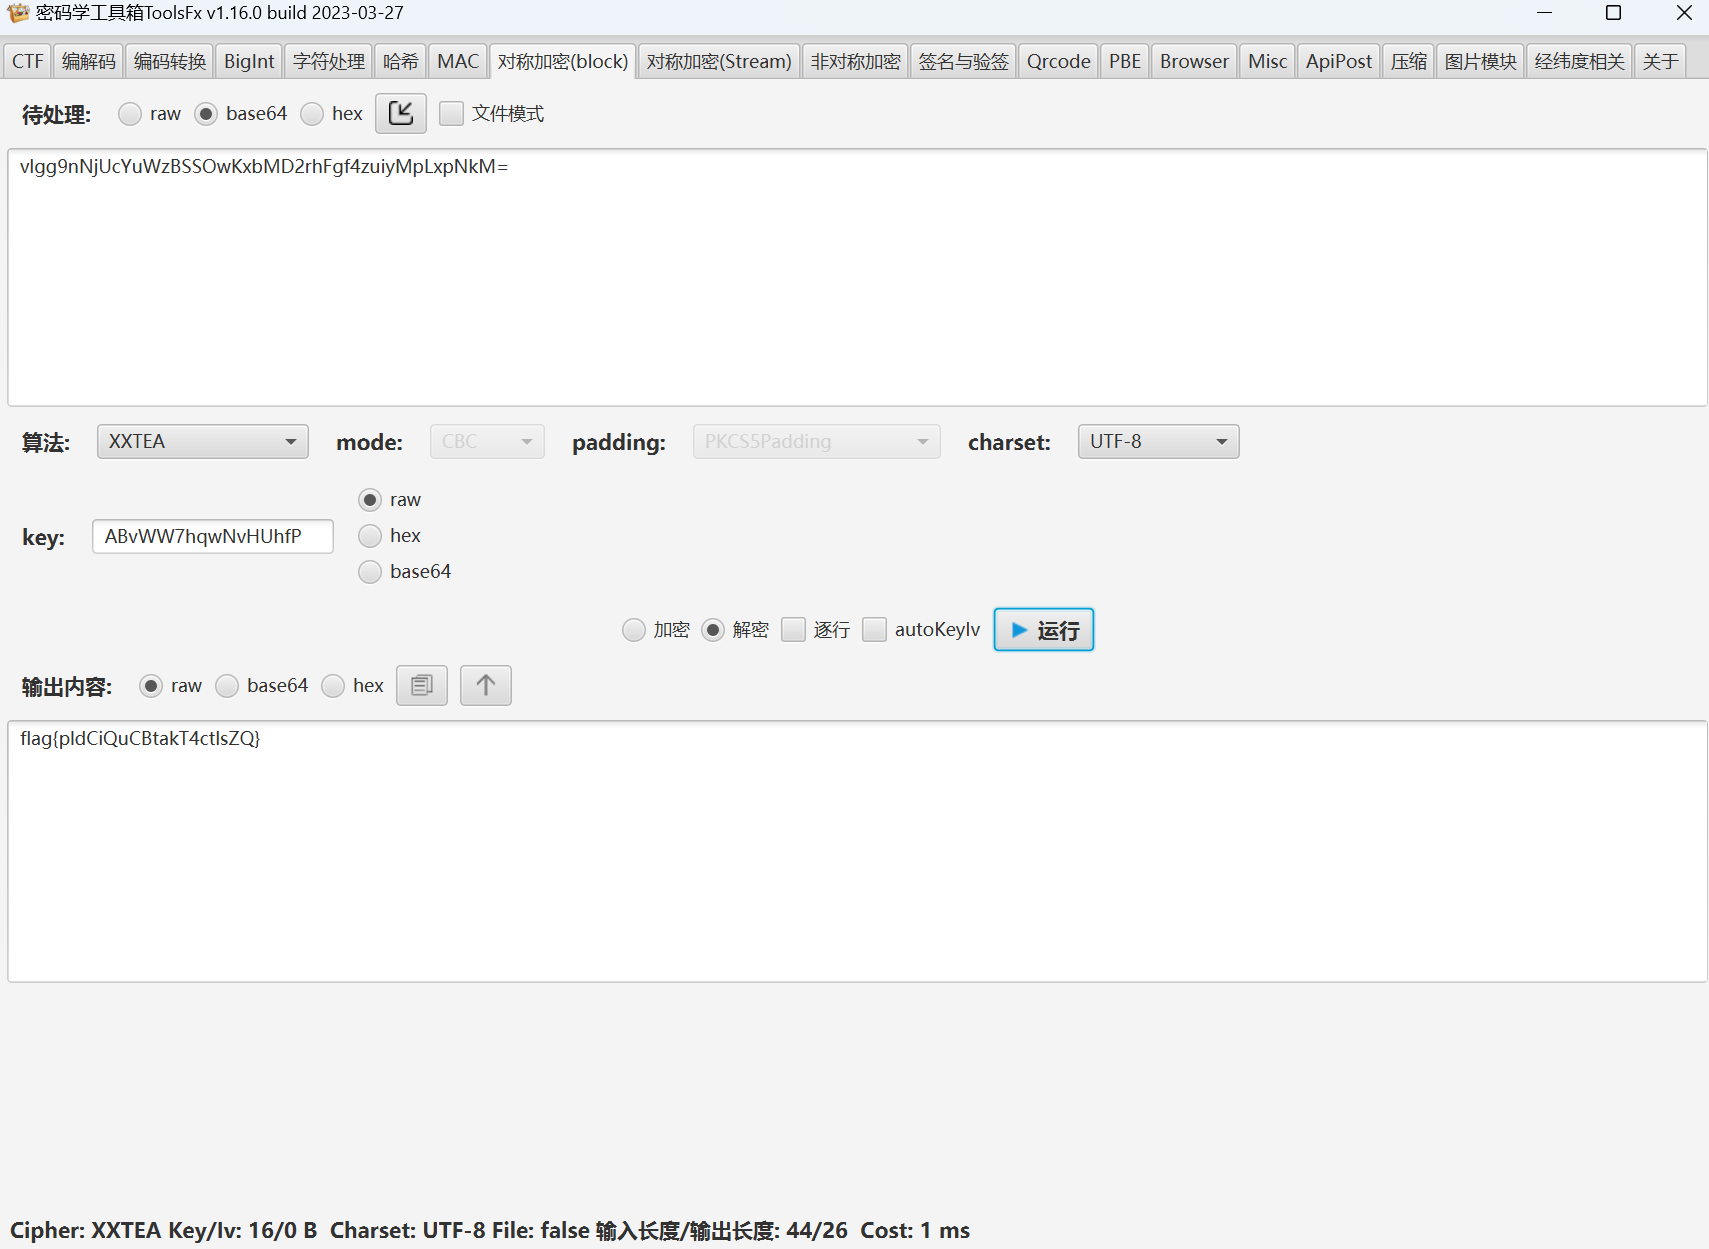Click the key input field
Viewport: 1709px width, 1249px height.
(x=213, y=536)
